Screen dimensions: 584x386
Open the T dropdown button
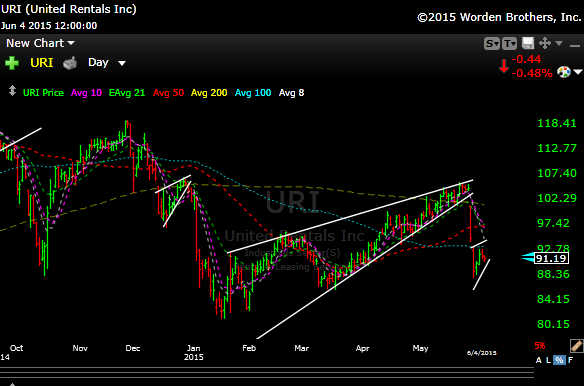(x=509, y=44)
